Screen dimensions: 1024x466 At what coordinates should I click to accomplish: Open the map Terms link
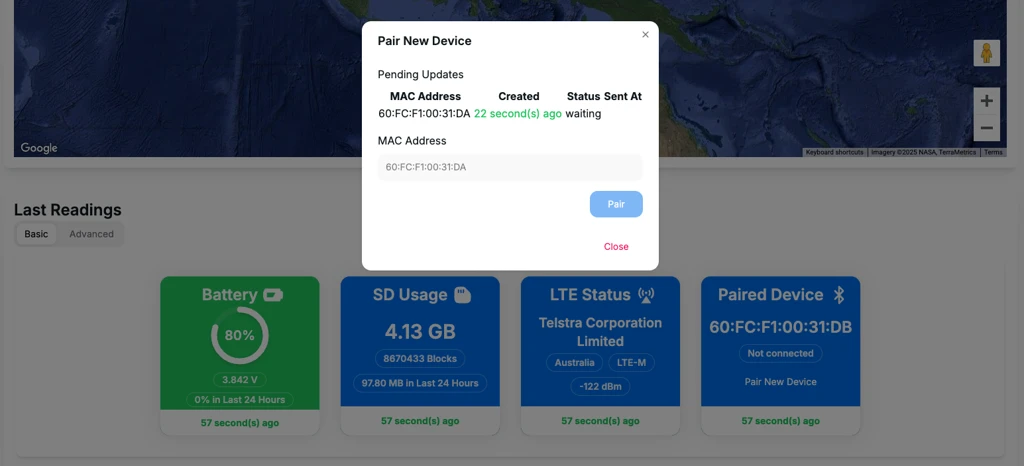993,152
